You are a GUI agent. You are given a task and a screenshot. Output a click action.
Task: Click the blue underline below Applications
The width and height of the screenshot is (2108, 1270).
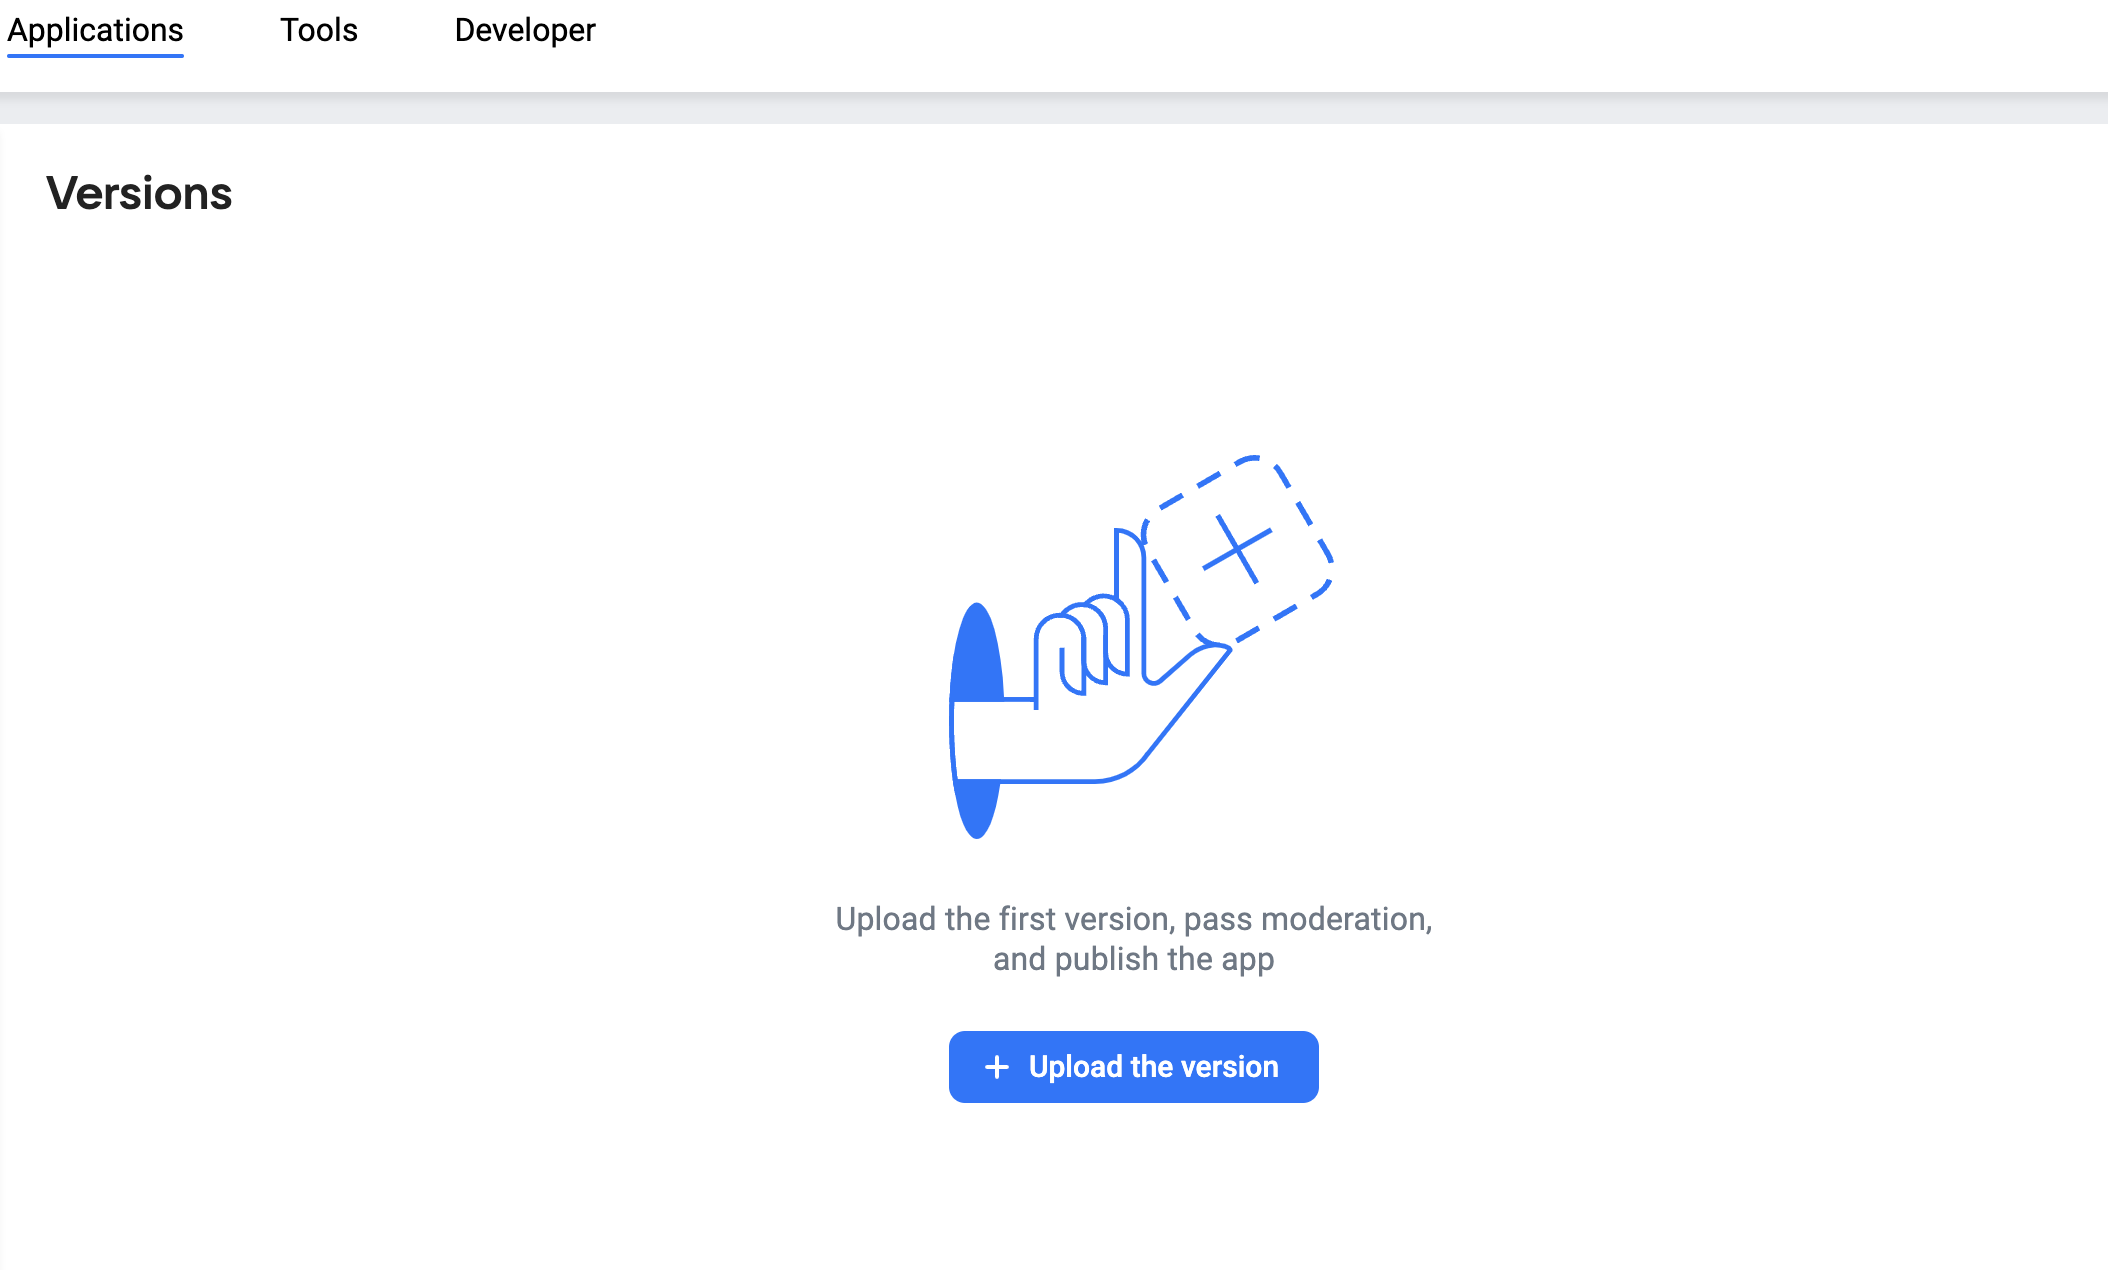[x=95, y=55]
